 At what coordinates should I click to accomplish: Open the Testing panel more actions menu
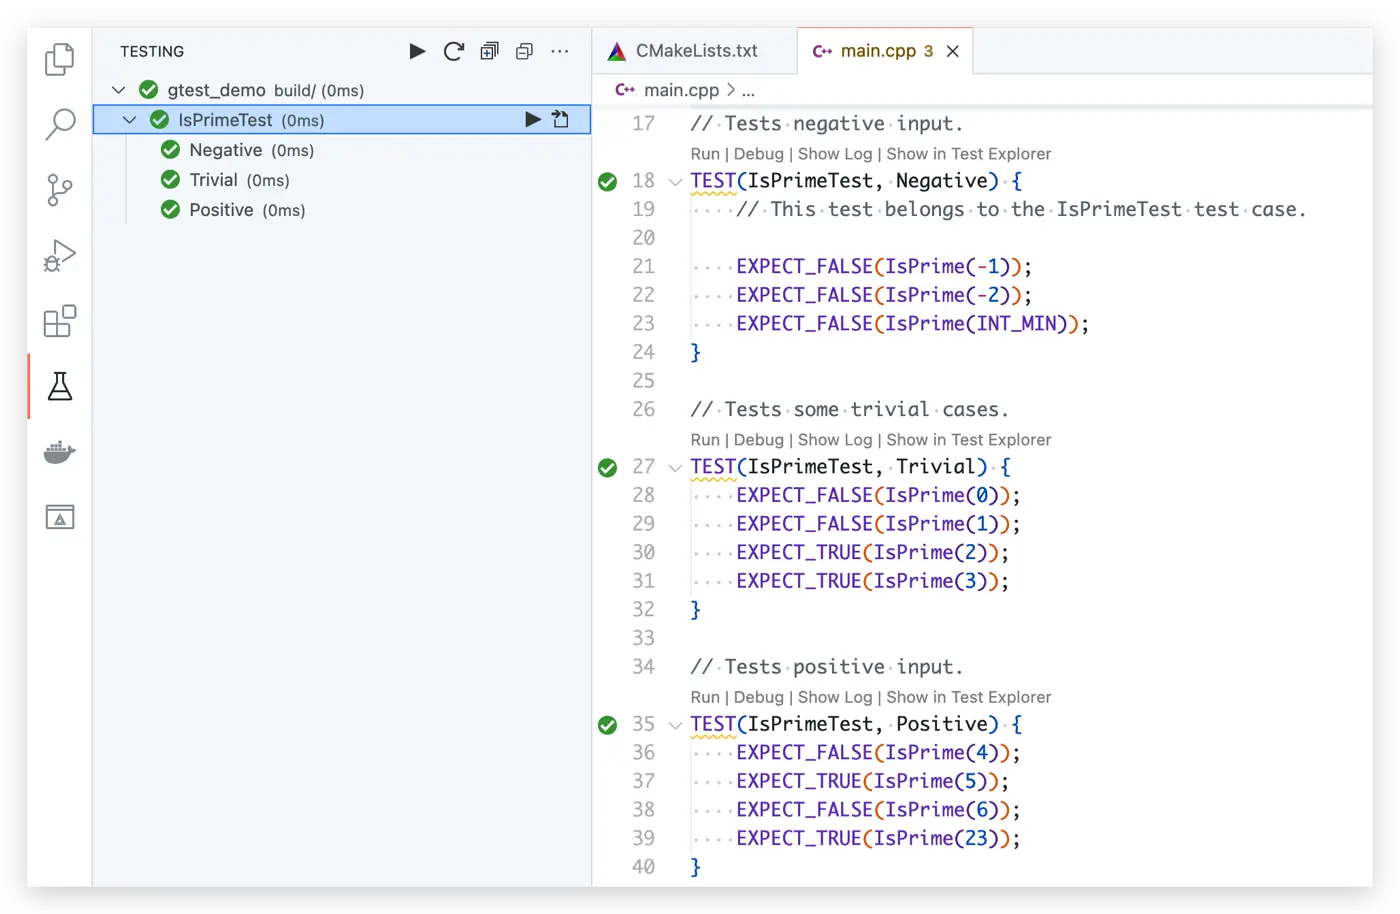click(x=560, y=51)
